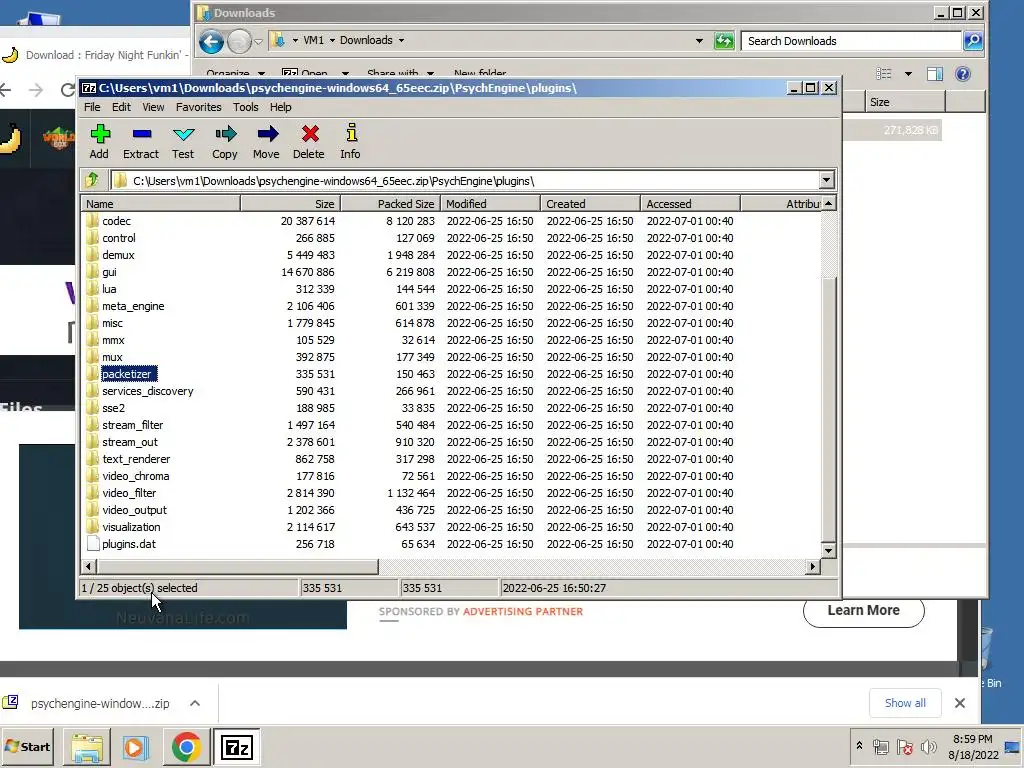Image resolution: width=1024 pixels, height=768 pixels.
Task: Toggle the preview pane in Downloads window
Action: point(935,74)
